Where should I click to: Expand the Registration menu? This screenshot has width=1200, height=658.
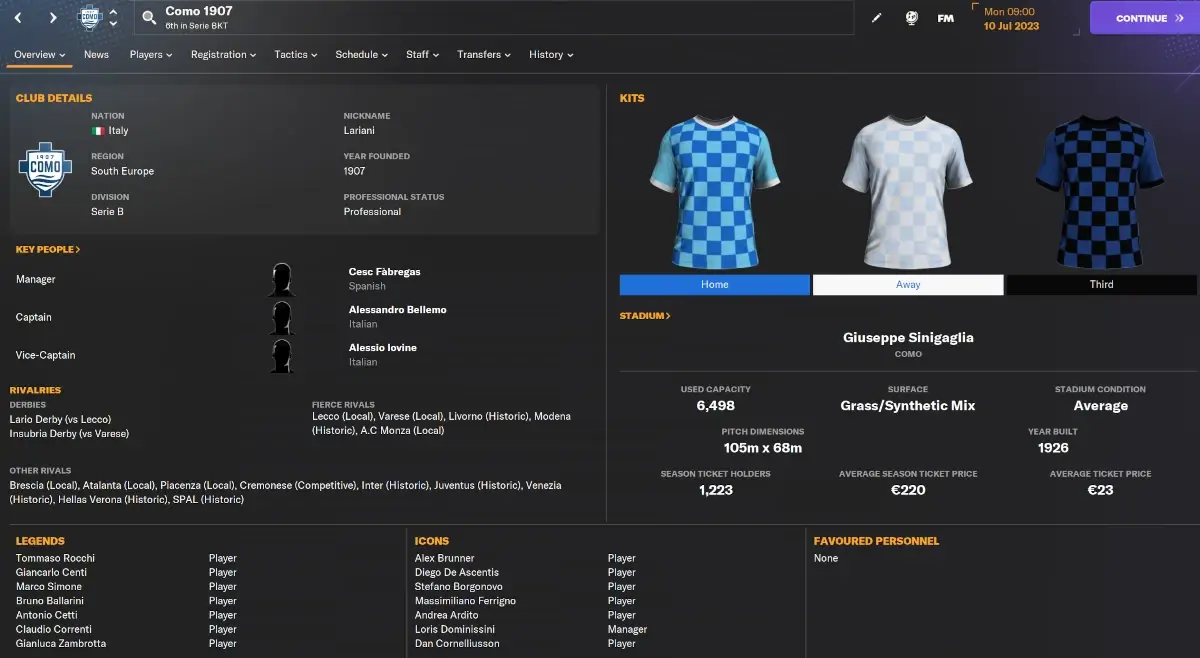pyautogui.click(x=224, y=55)
